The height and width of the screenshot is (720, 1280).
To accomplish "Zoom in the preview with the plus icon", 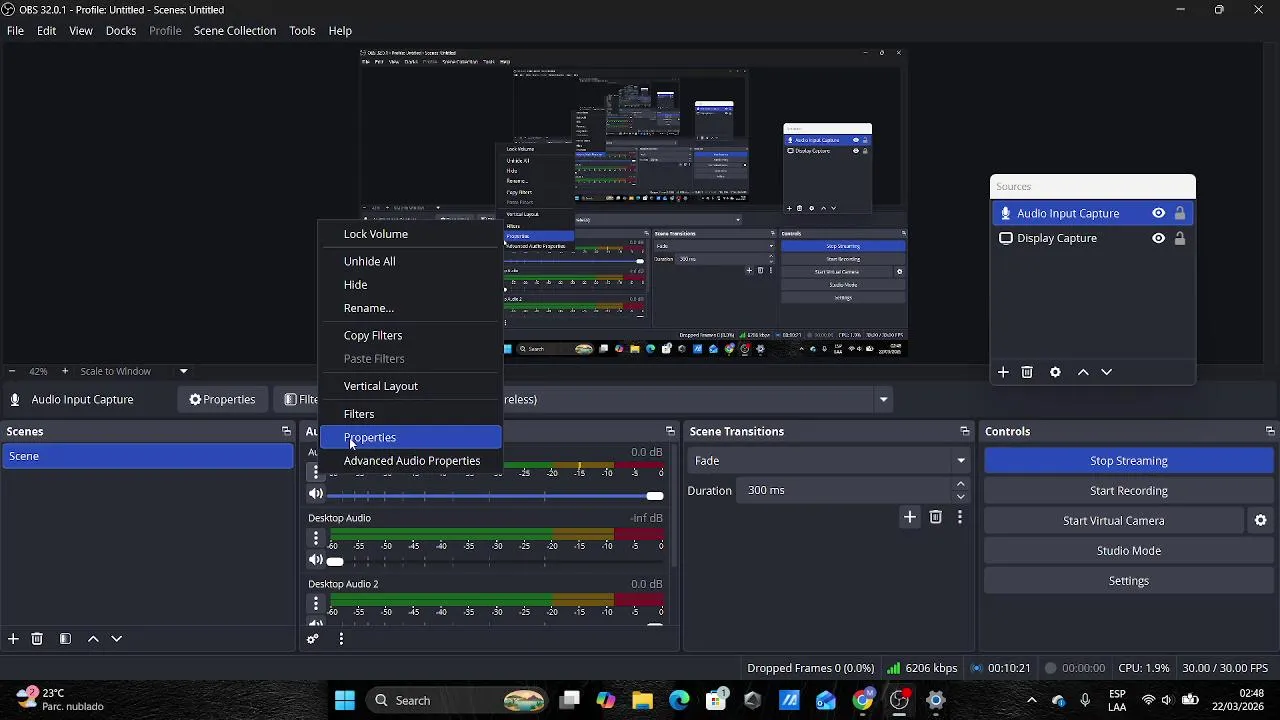I will [65, 371].
